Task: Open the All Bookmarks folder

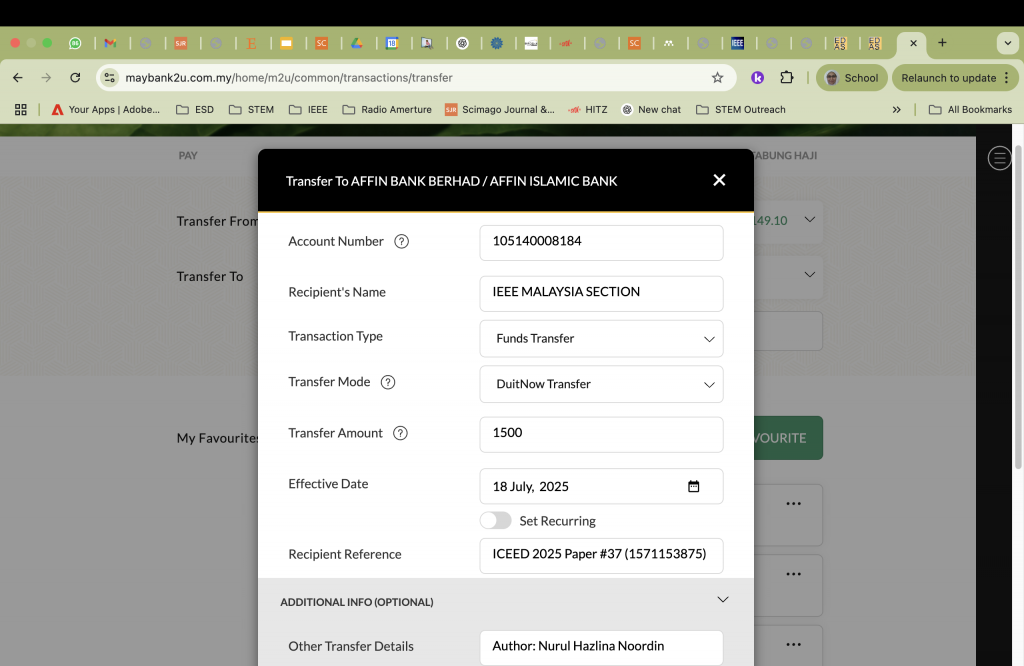Action: click(x=970, y=110)
